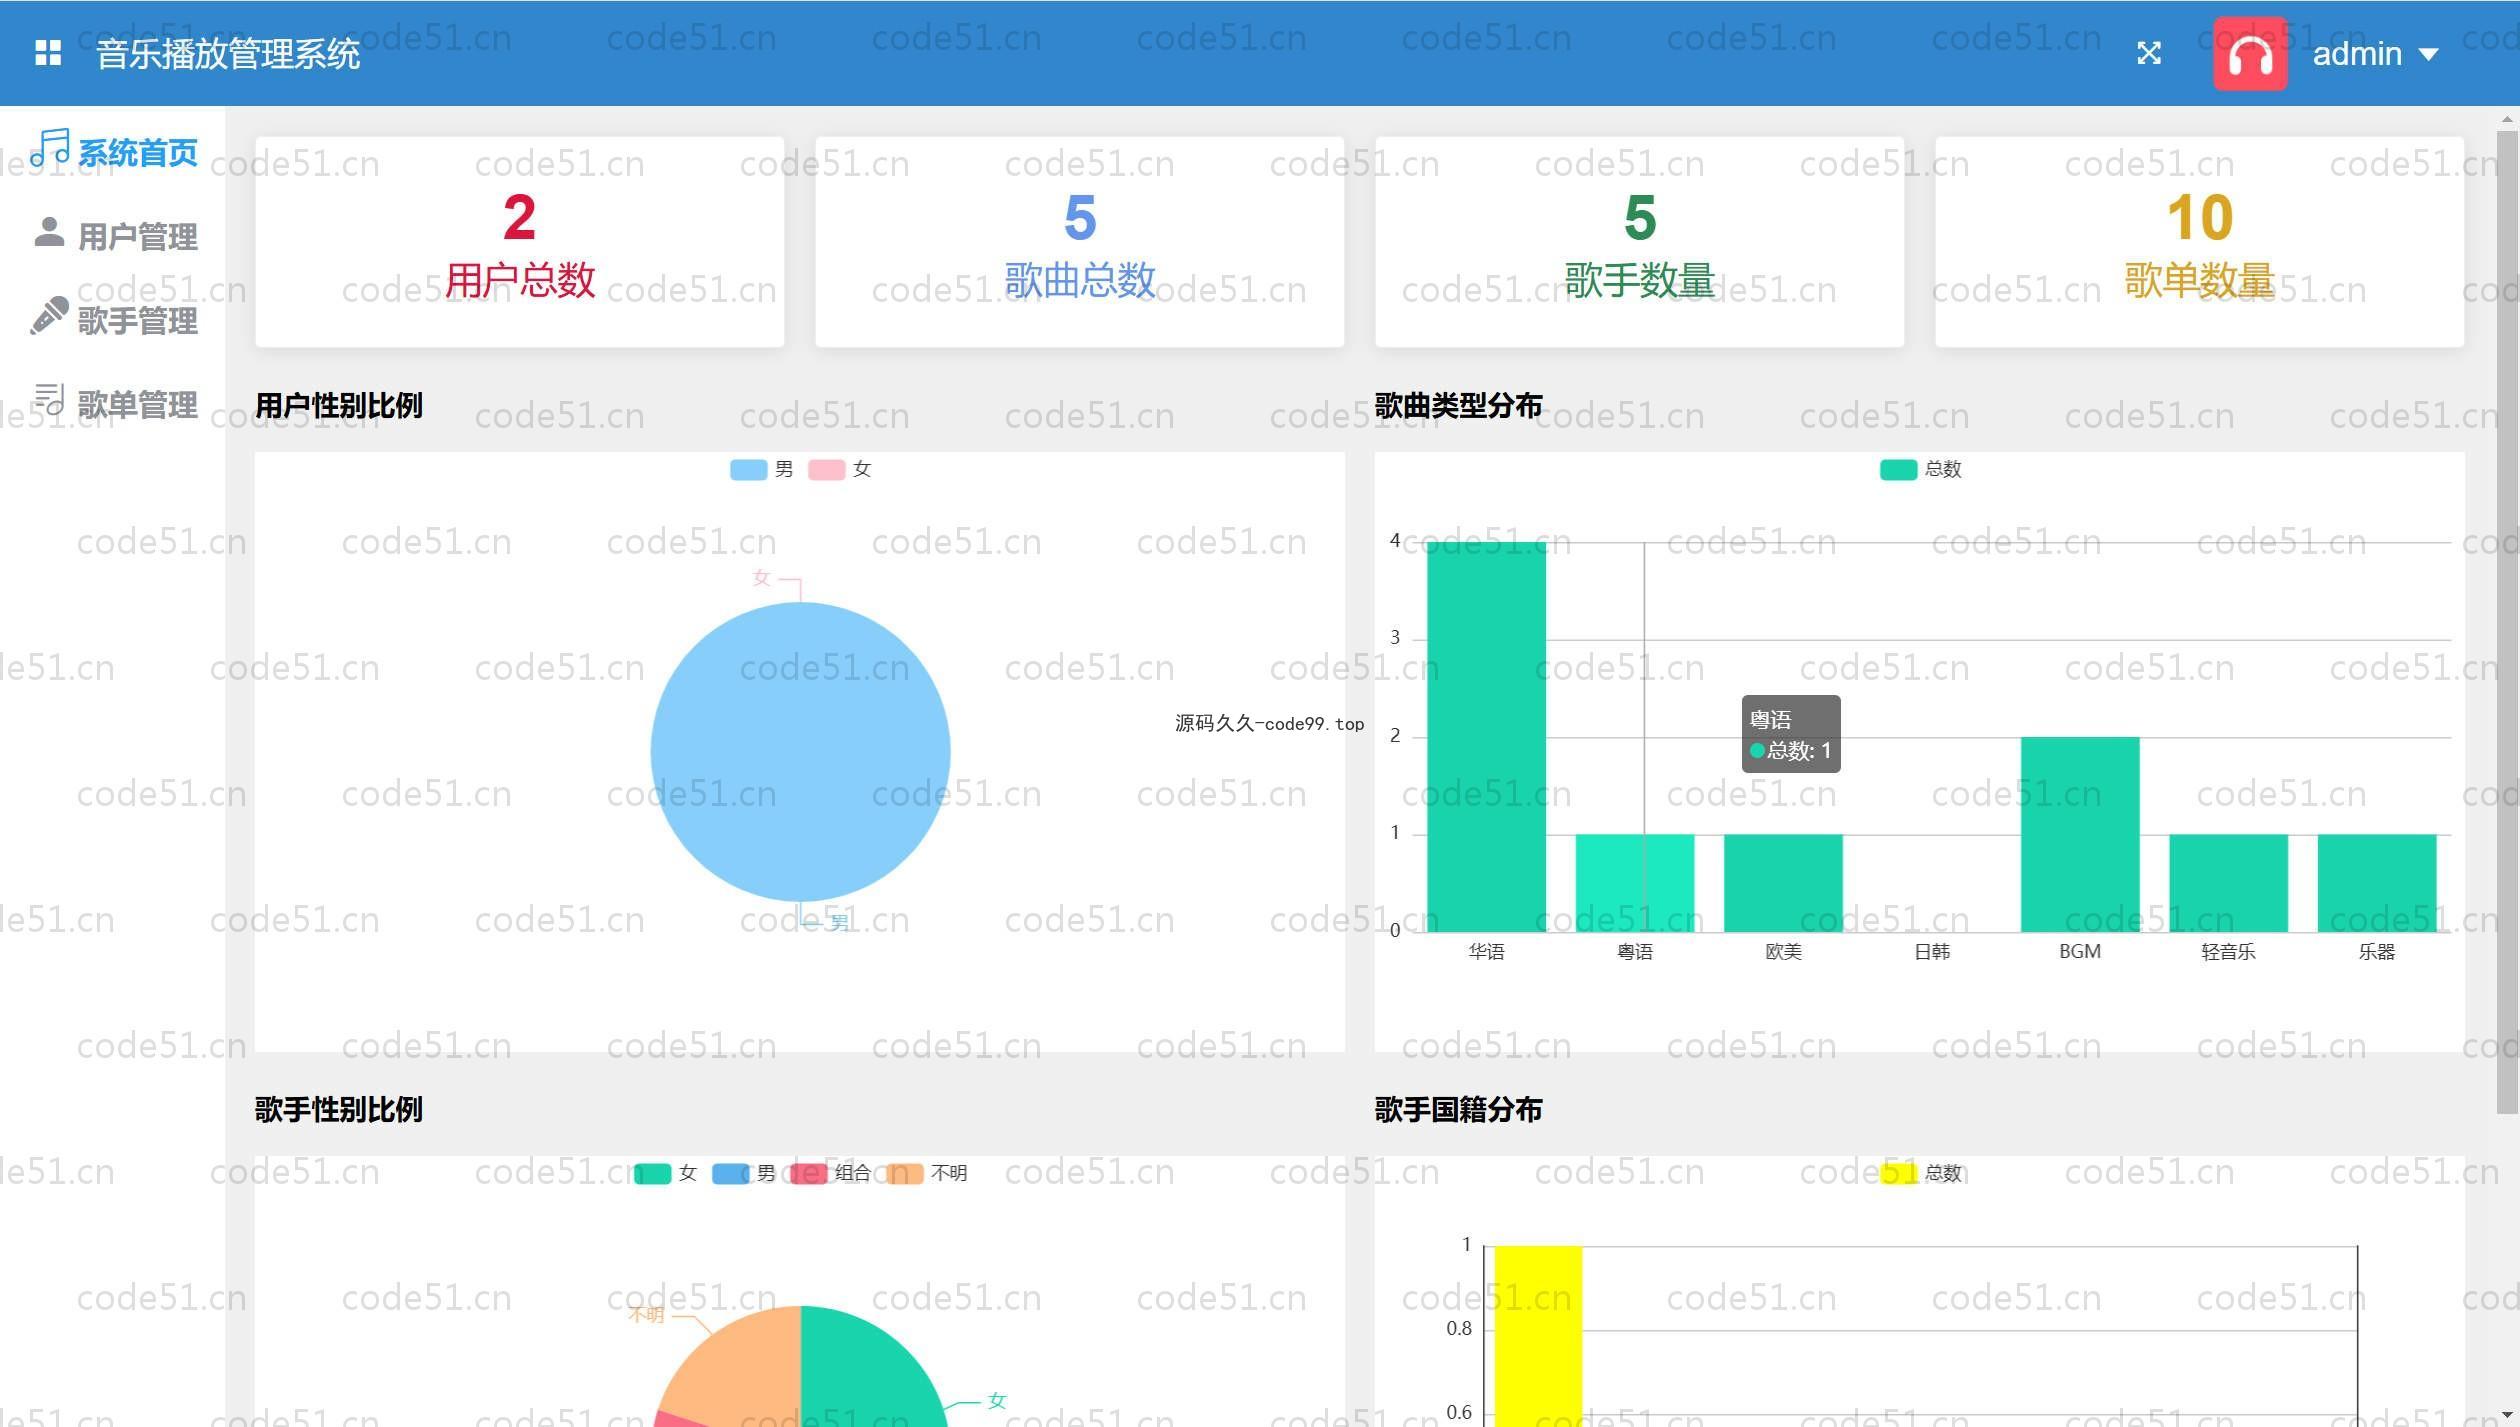Viewport: 2520px width, 1427px height.
Task: Toggle 组合 legend in singer gender chart
Action: pyautogui.click(x=831, y=1173)
